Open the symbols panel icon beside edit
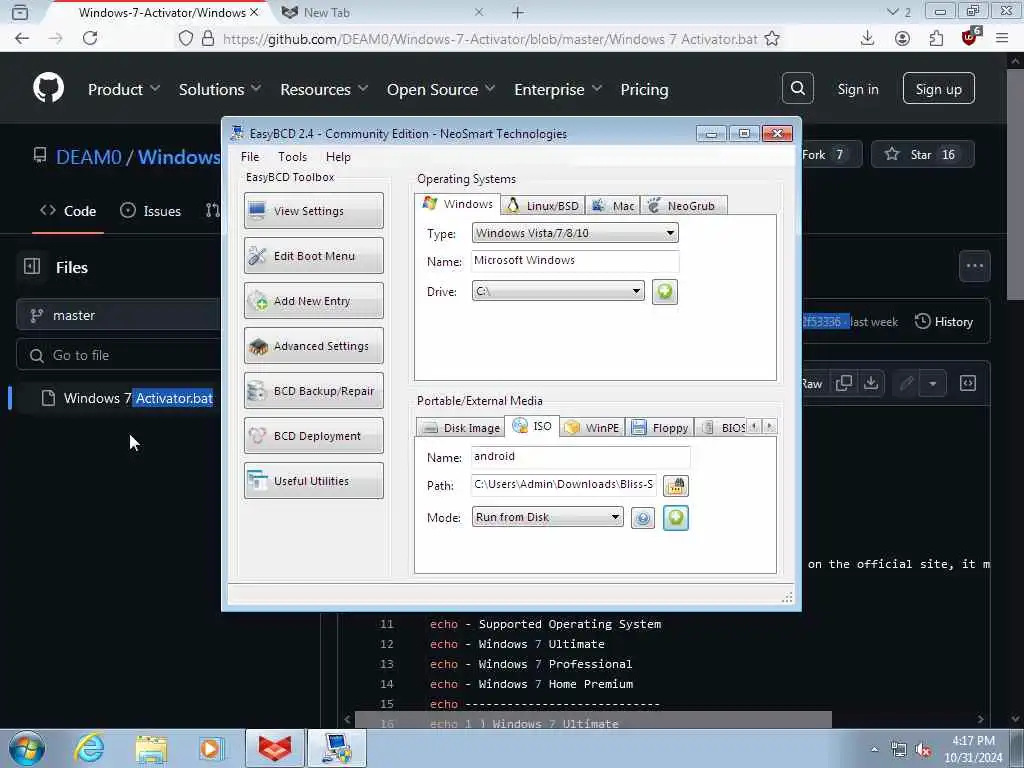 [968, 383]
